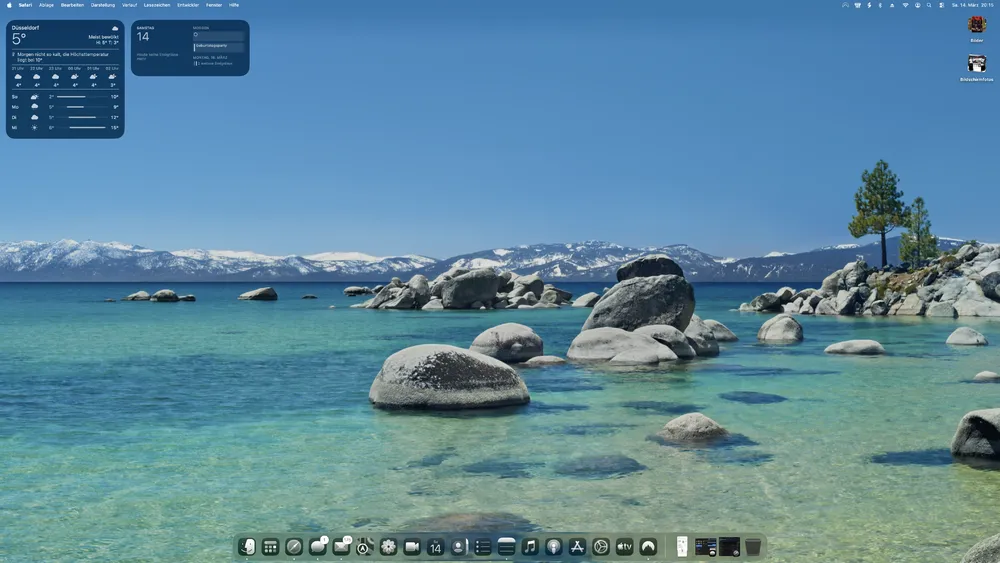Launch the App Store from the Dock
Image resolution: width=1000 pixels, height=563 pixels.
[577, 547]
